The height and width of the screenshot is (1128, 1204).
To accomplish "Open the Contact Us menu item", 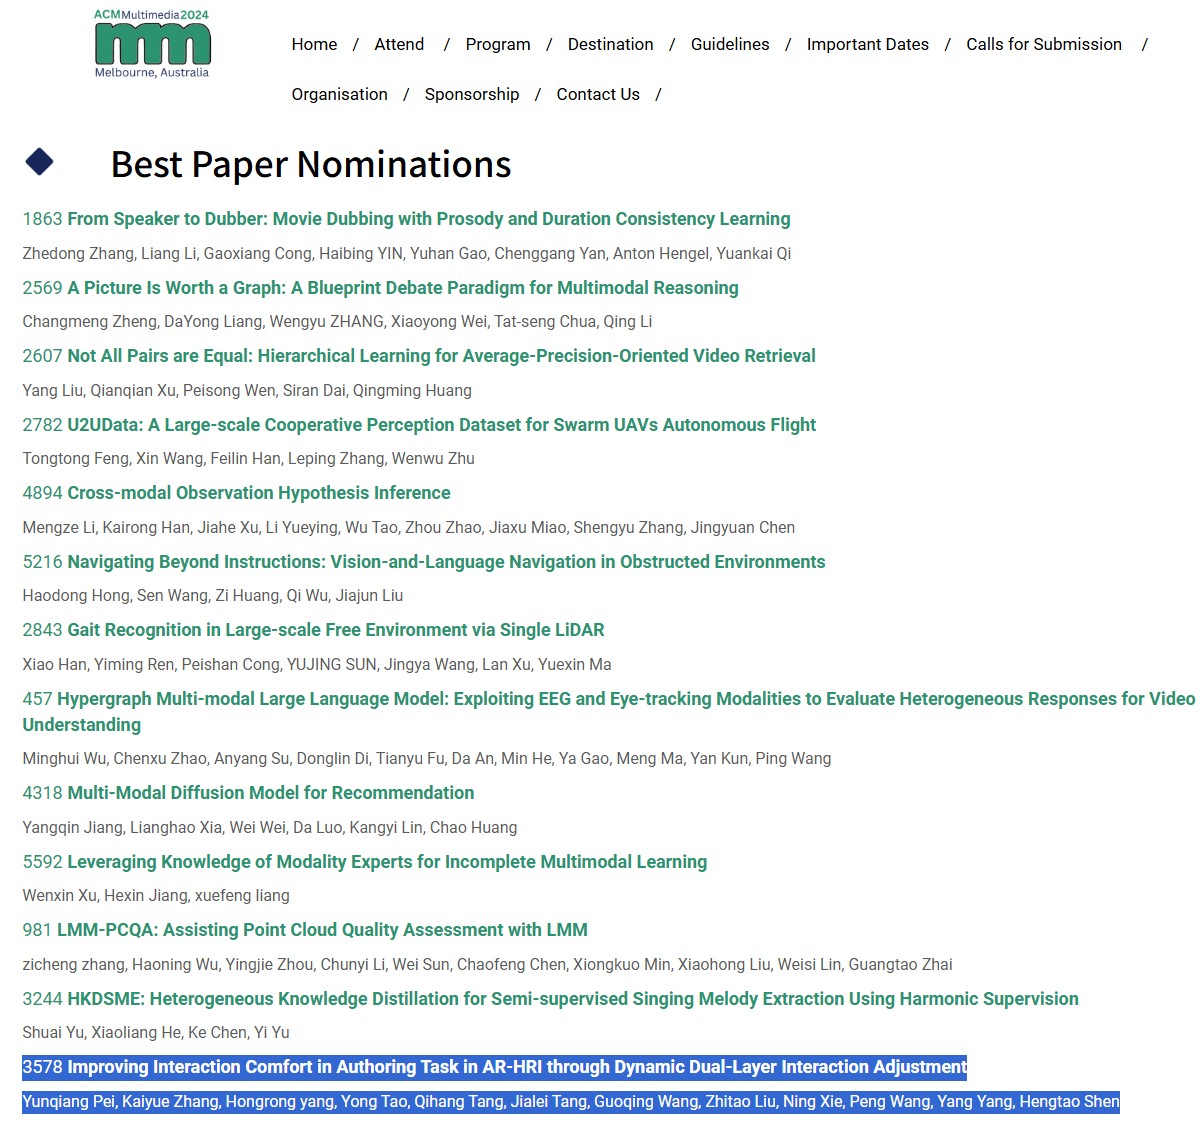I will click(598, 94).
